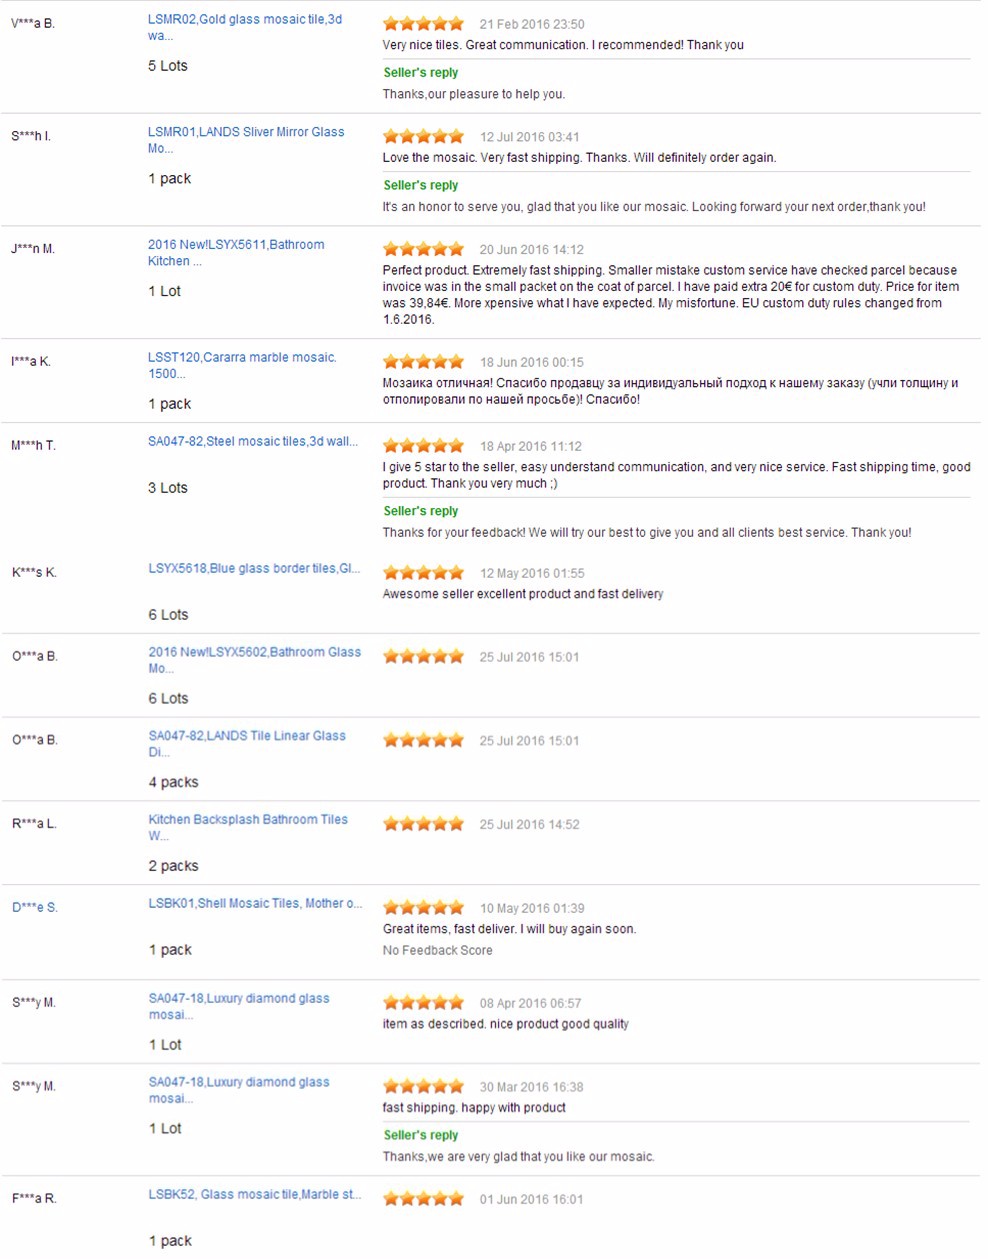988x1259 pixels.
Task: Open SA047-82 Steel mosaic tiles 3d wall link
Action: pos(252,441)
